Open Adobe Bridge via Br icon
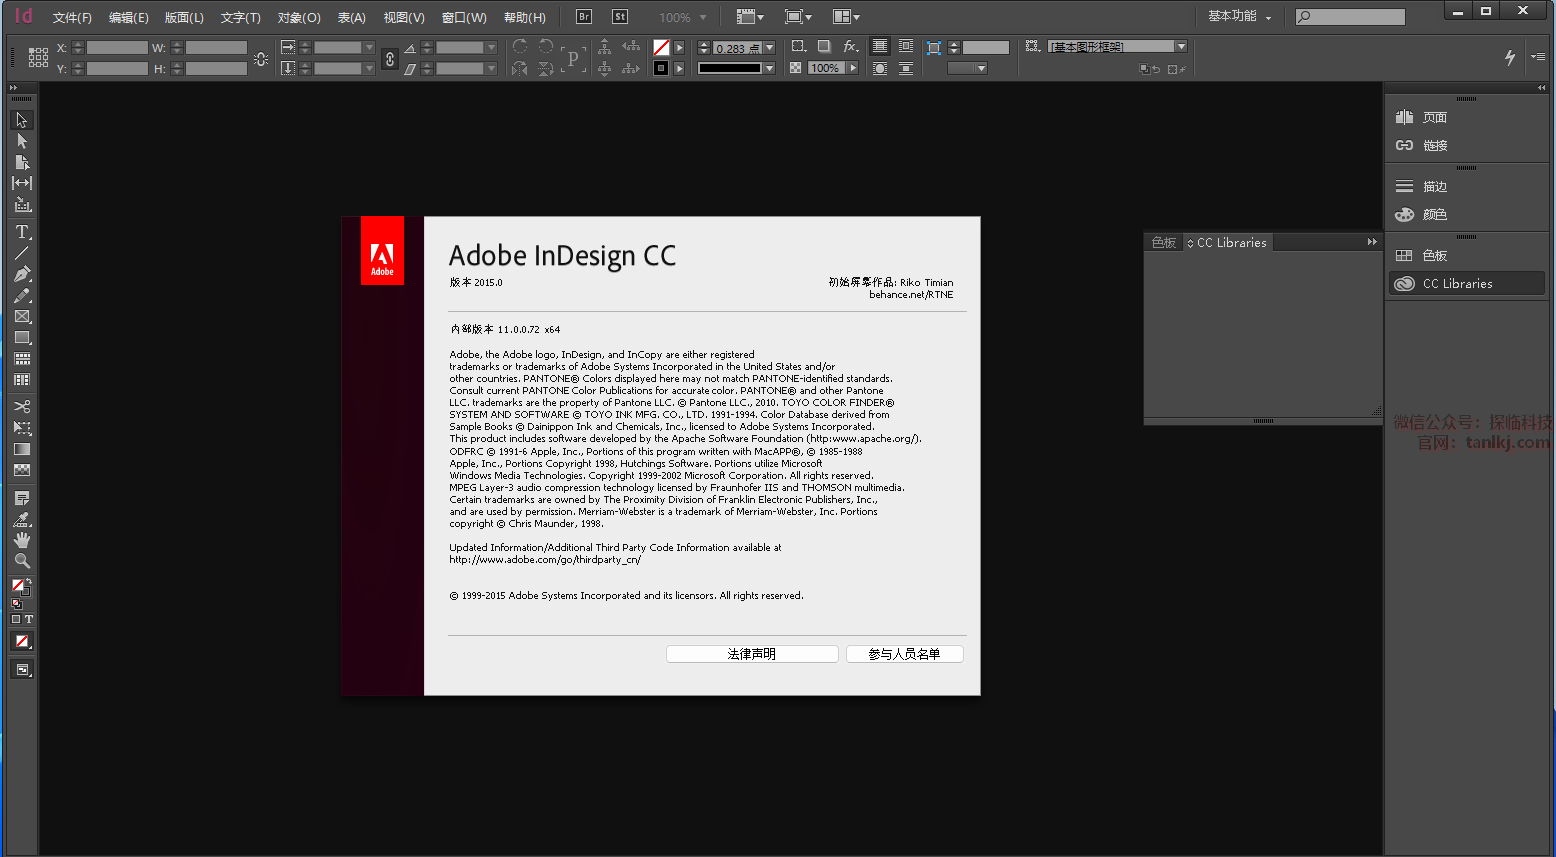 point(585,17)
